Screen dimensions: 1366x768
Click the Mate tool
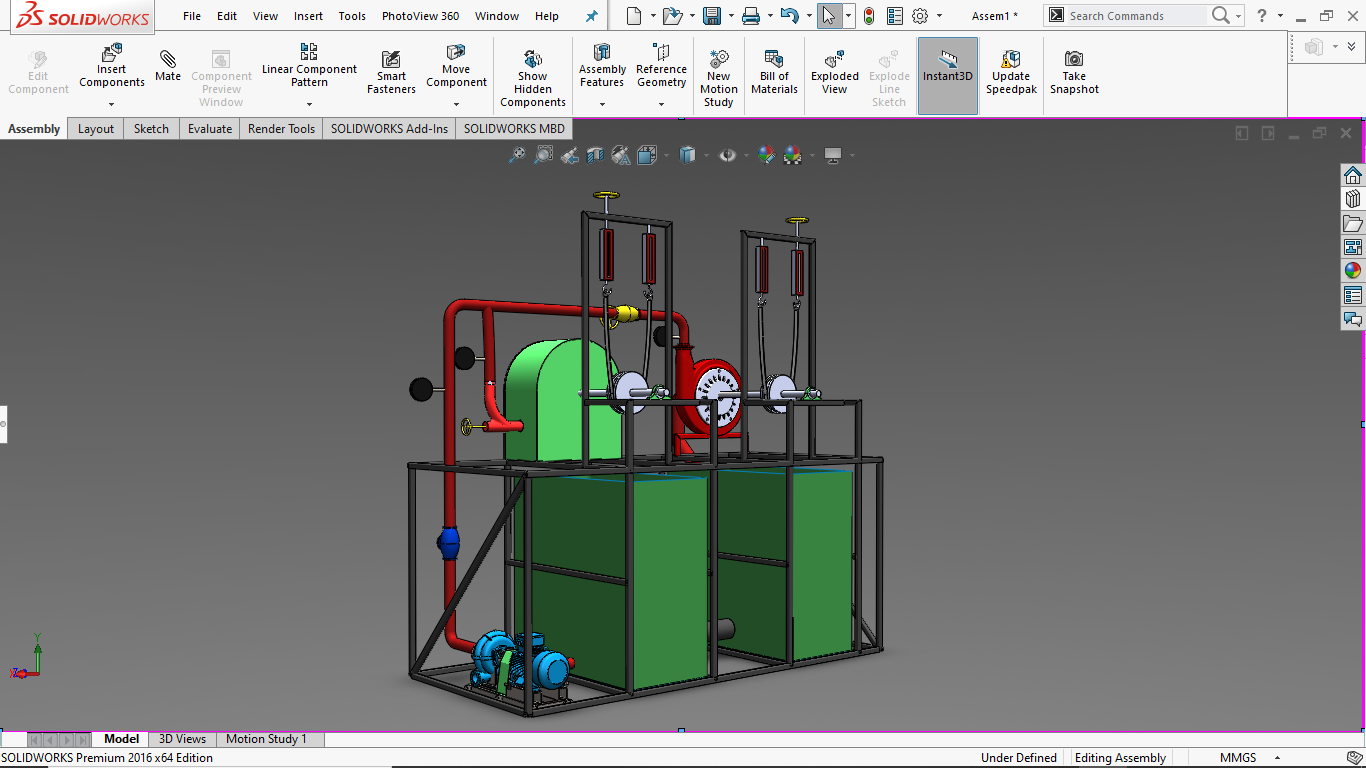(x=168, y=66)
